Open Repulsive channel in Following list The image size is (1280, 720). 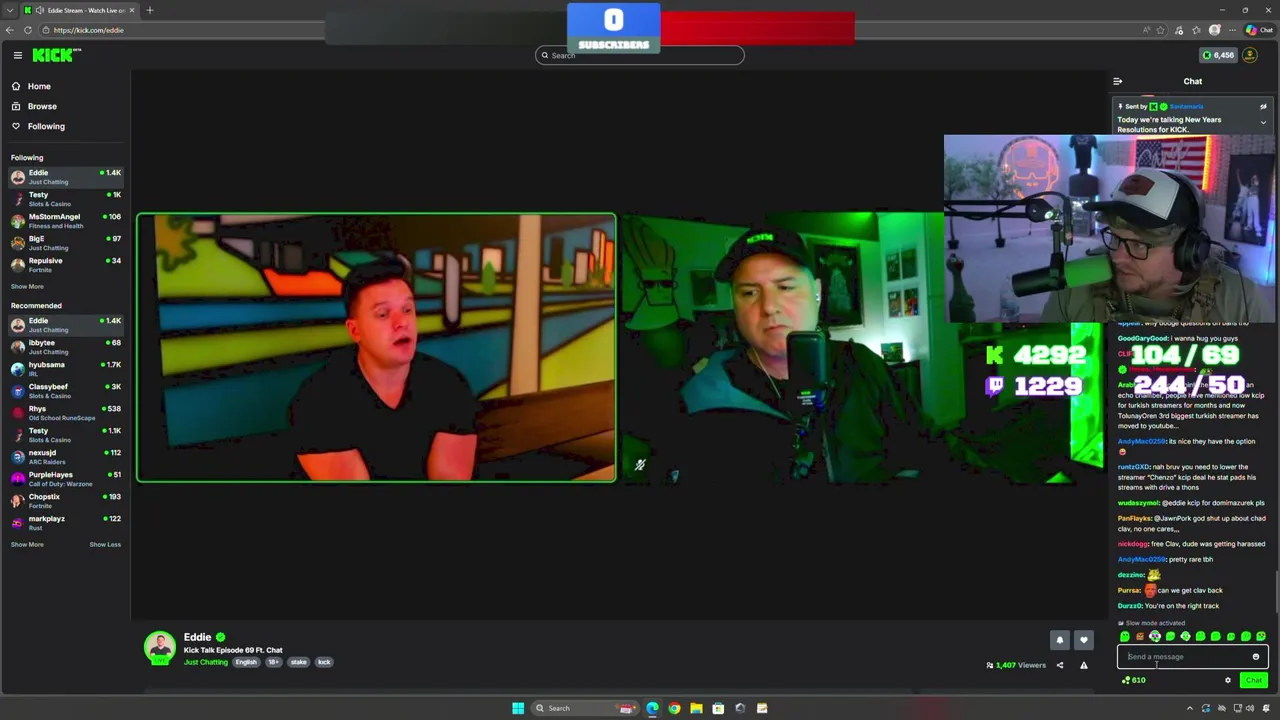(65, 264)
